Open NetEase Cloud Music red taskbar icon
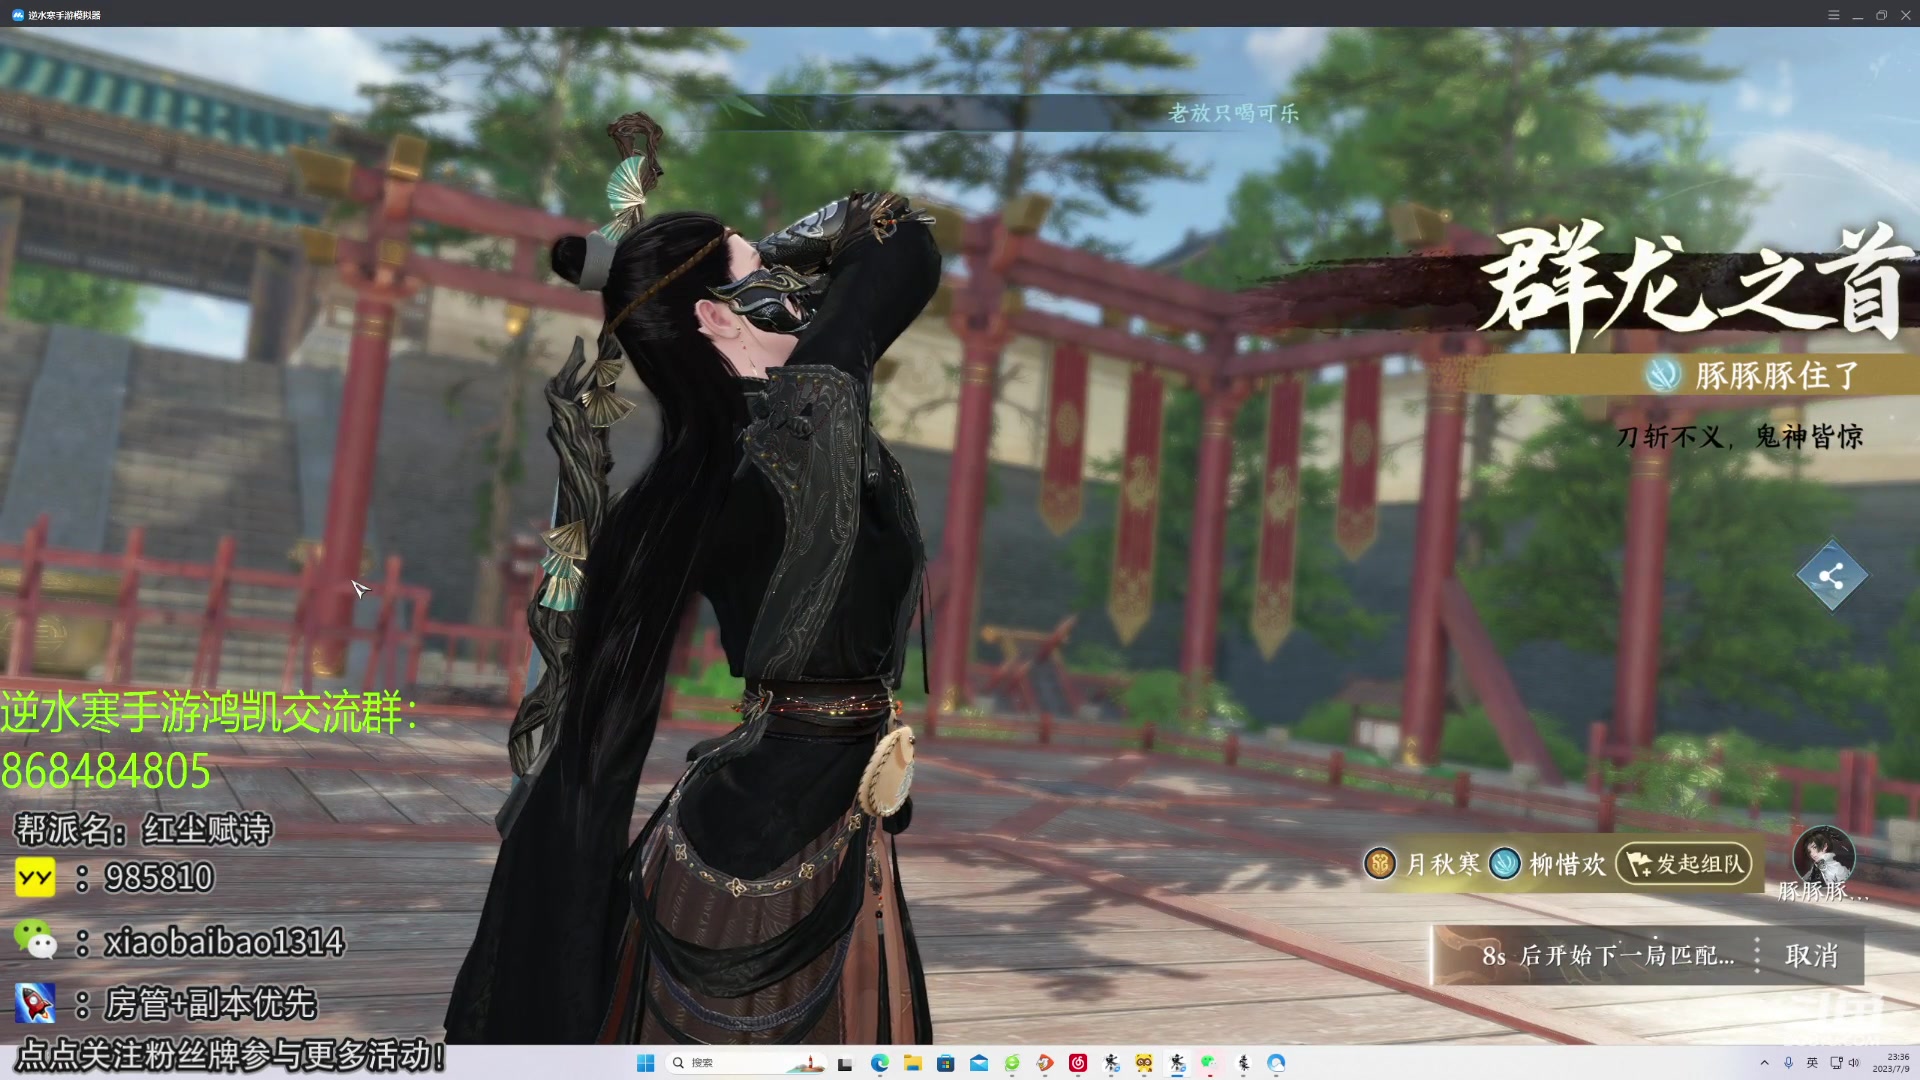The image size is (1920, 1080). coord(1078,1063)
